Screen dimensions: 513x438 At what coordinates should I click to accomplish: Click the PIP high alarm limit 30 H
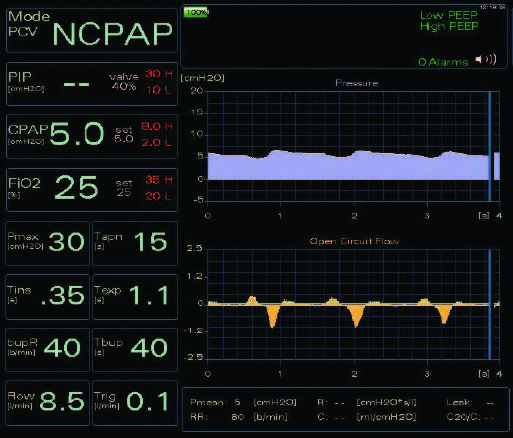point(158,74)
